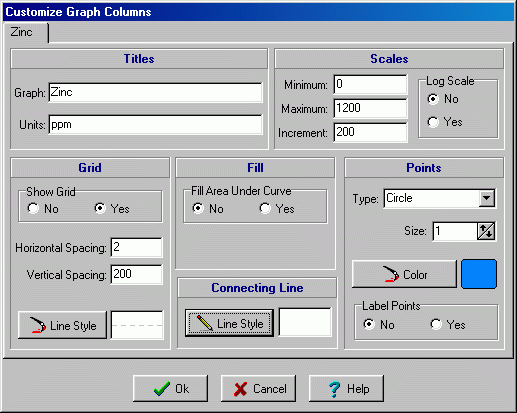Click the Graph title text field
This screenshot has height=413, width=517.
click(155, 92)
